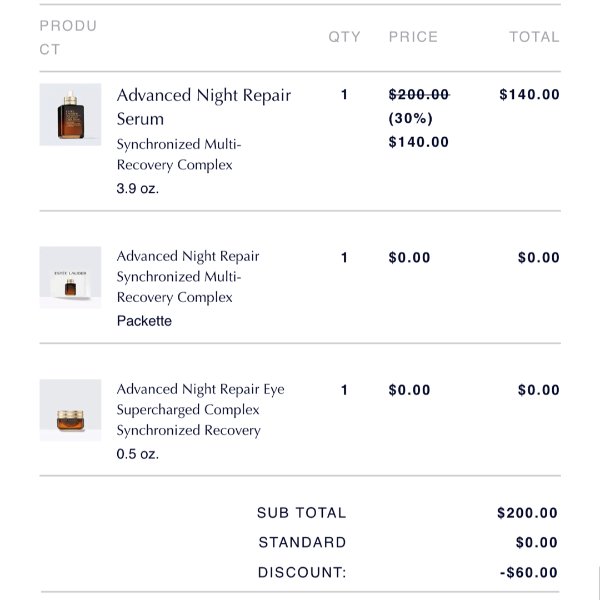Click the $200.00 sub total amount
600x600 pixels.
[x=527, y=513]
